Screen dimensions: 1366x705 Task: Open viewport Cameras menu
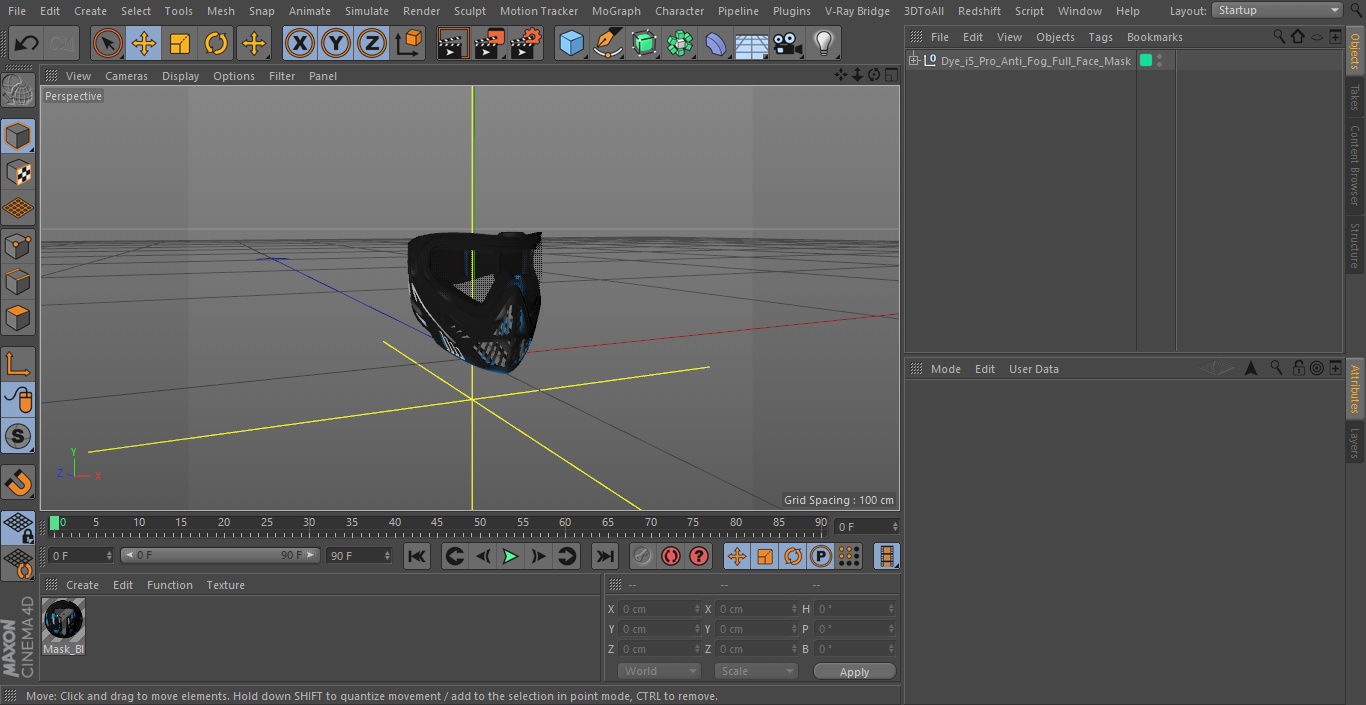(126, 76)
